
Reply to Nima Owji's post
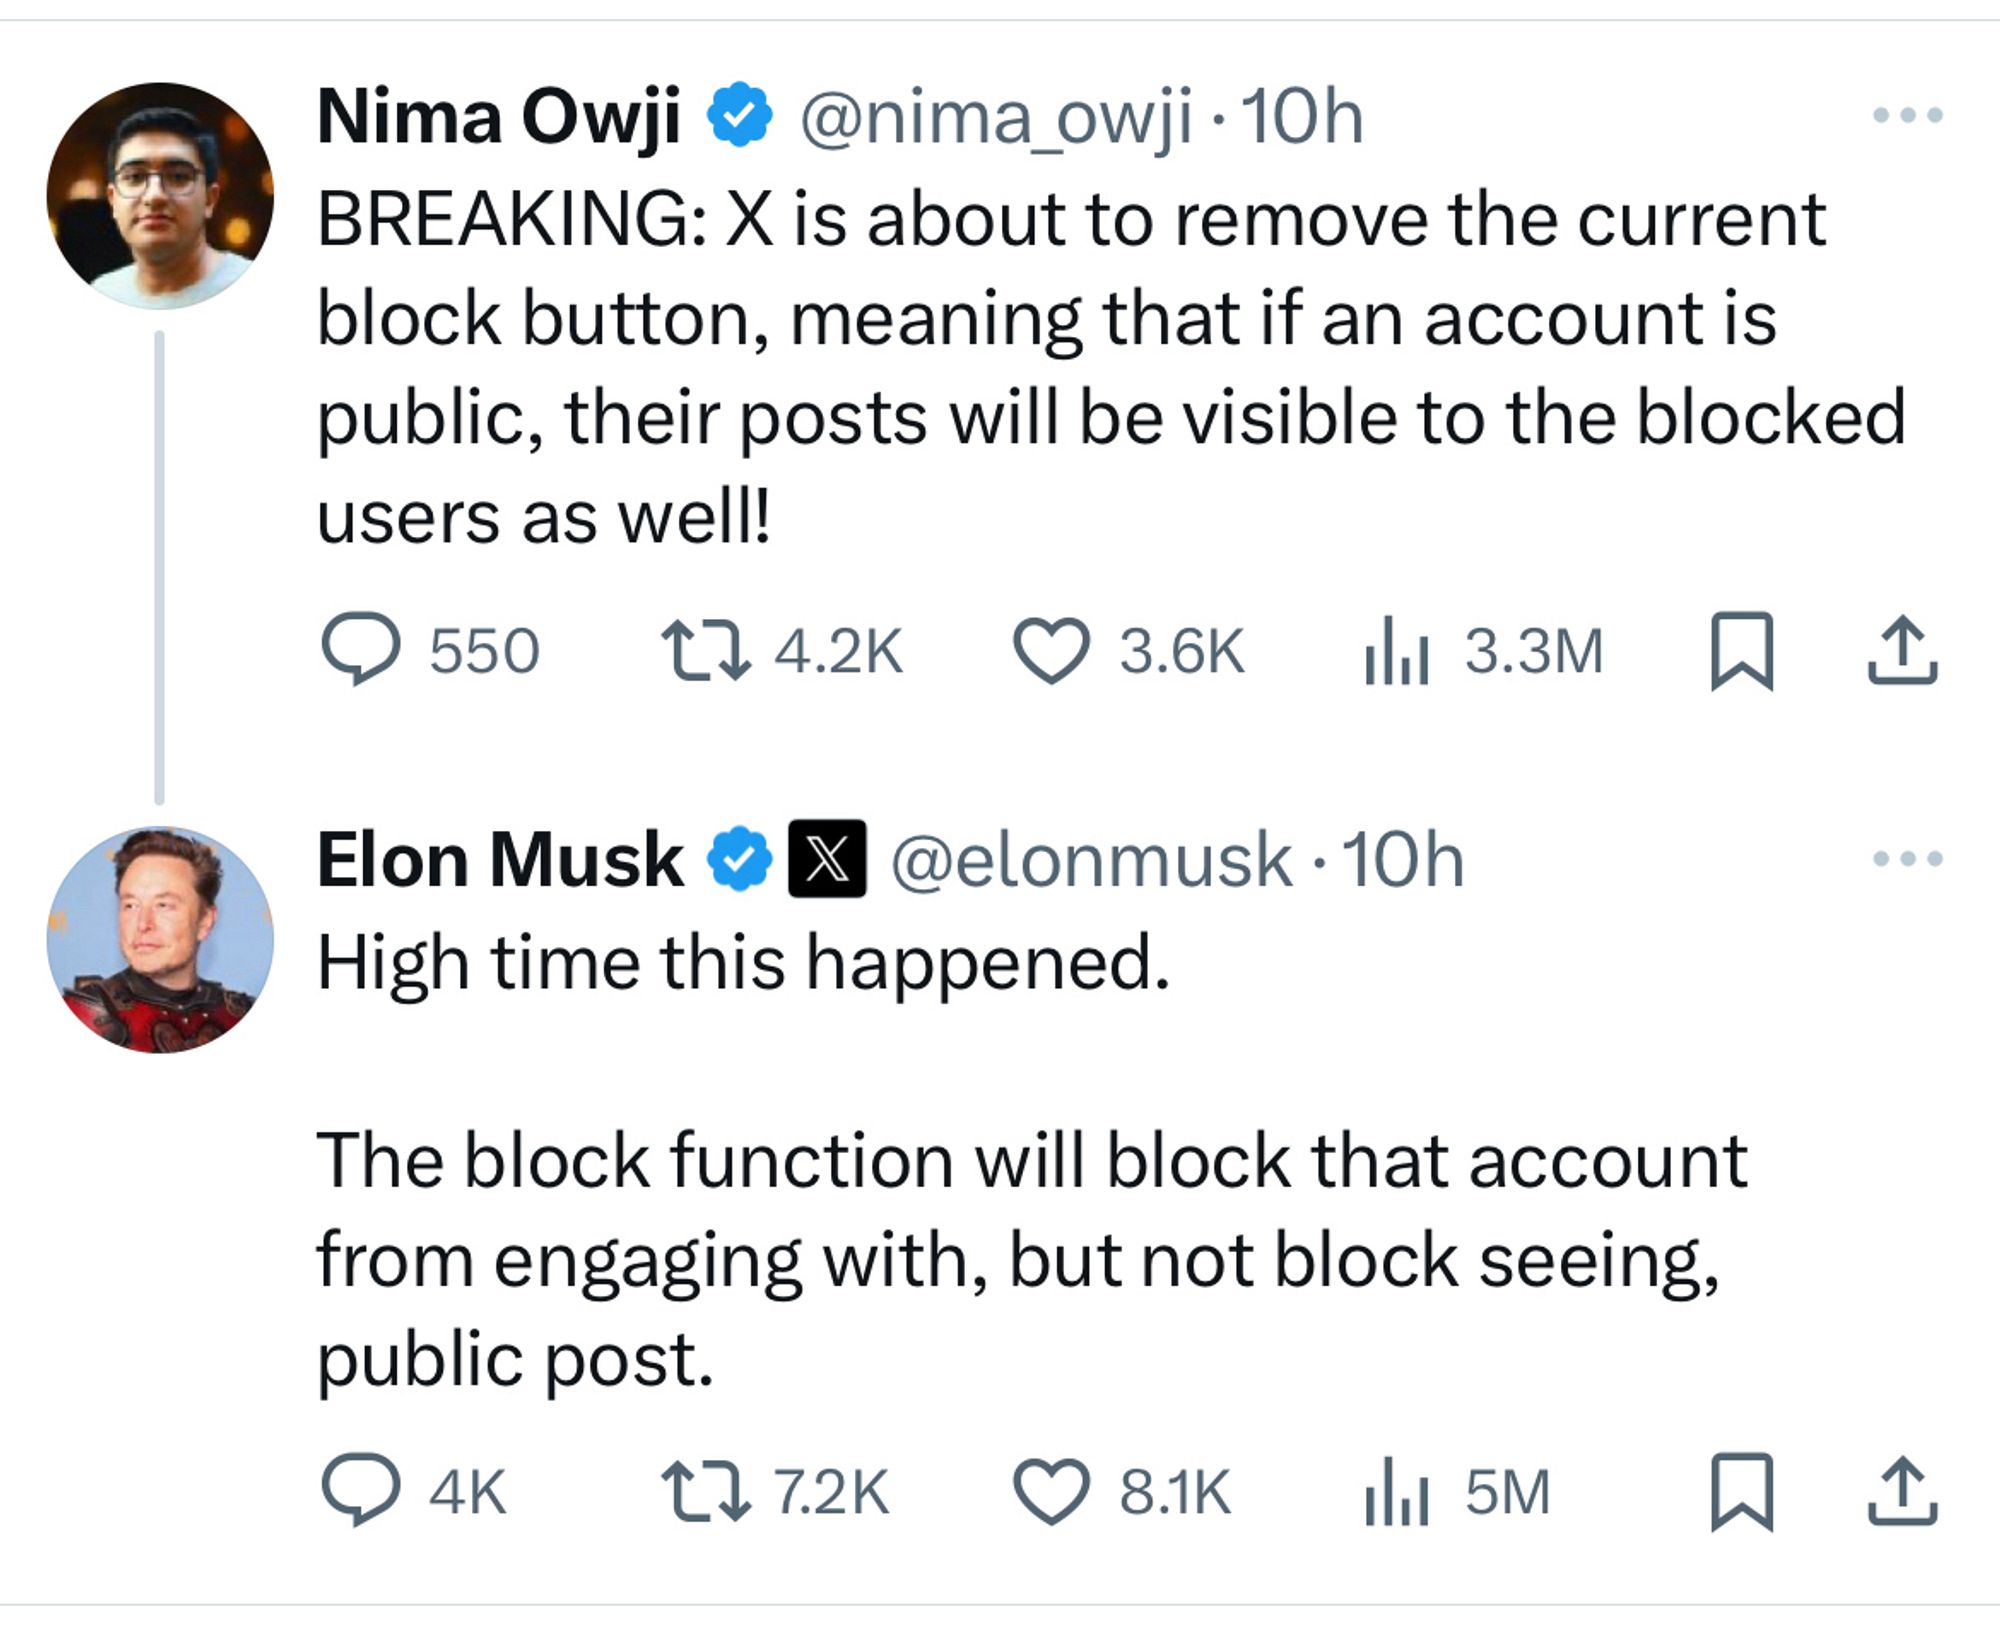click(x=361, y=649)
